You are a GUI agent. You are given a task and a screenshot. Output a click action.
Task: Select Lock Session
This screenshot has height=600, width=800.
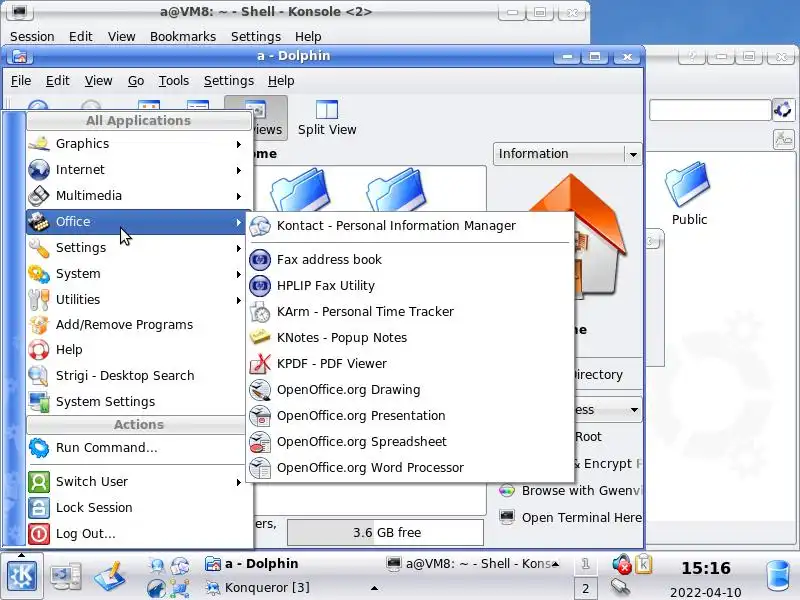137,508
